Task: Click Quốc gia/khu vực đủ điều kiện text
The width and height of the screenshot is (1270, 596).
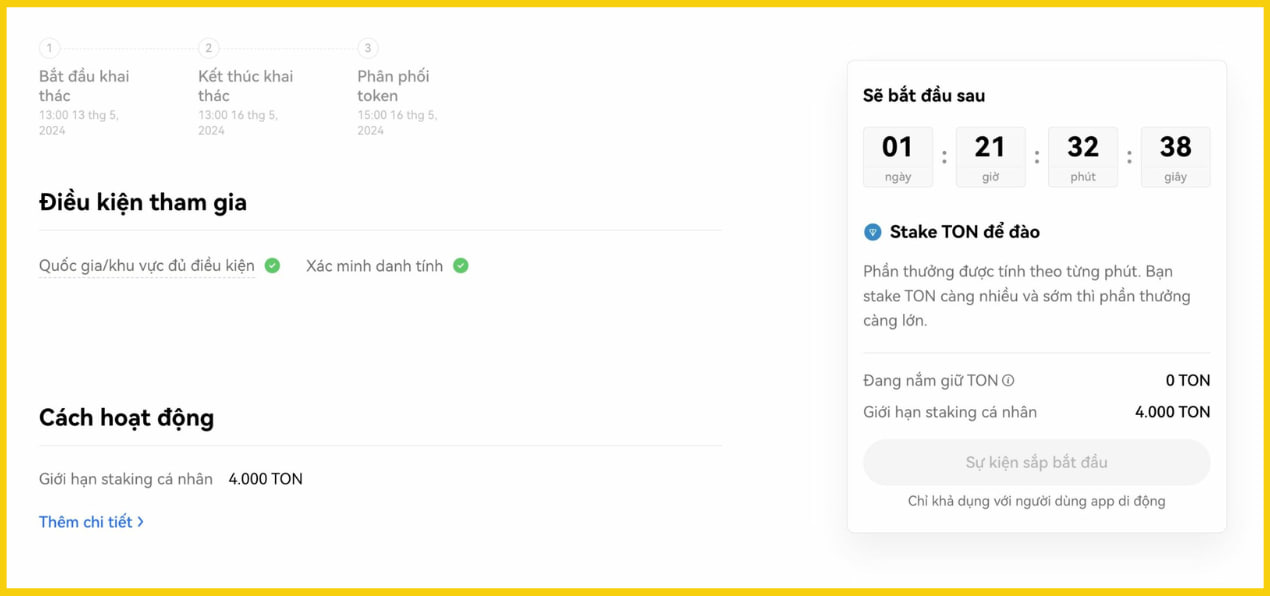Action: 147,266
